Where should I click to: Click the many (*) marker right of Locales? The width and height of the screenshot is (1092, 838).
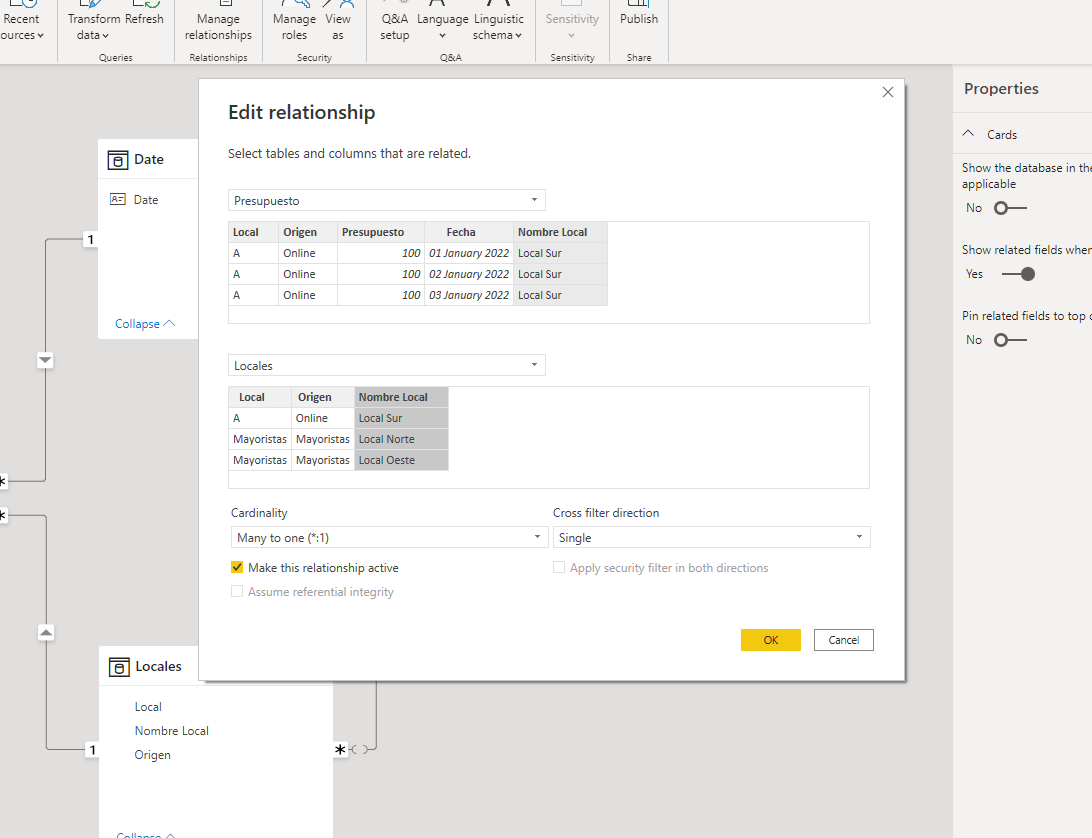(x=340, y=750)
